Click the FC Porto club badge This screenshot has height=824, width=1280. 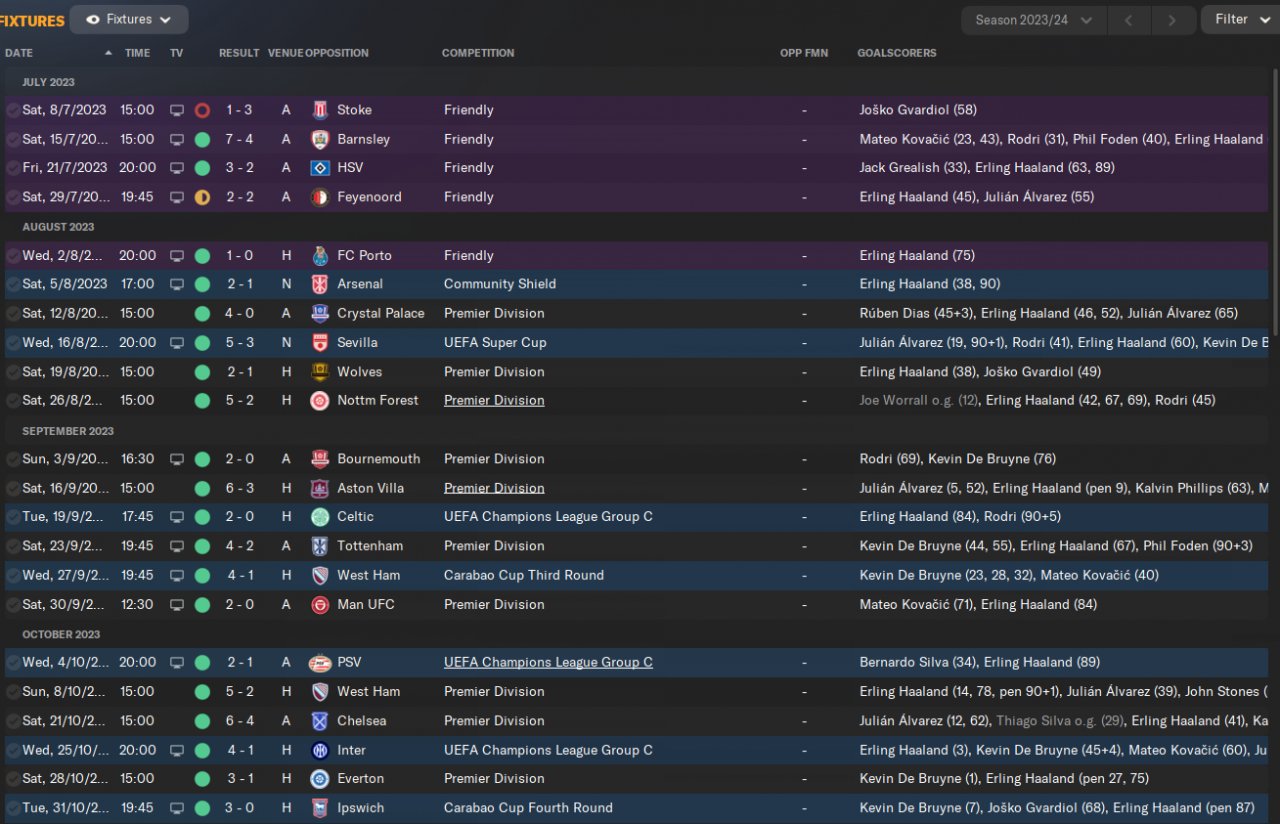pyautogui.click(x=320, y=255)
